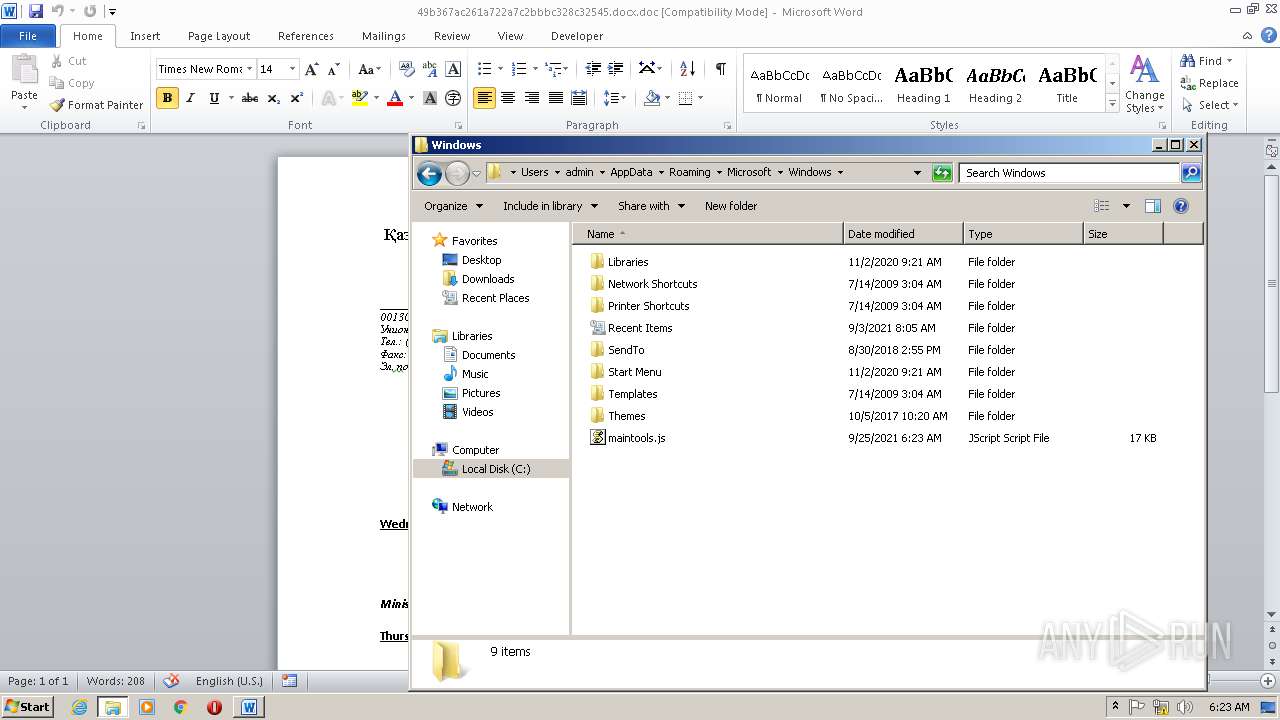This screenshot has height=720, width=1280.
Task: Toggle Underline formatting in Word ribbon
Action: tap(214, 98)
